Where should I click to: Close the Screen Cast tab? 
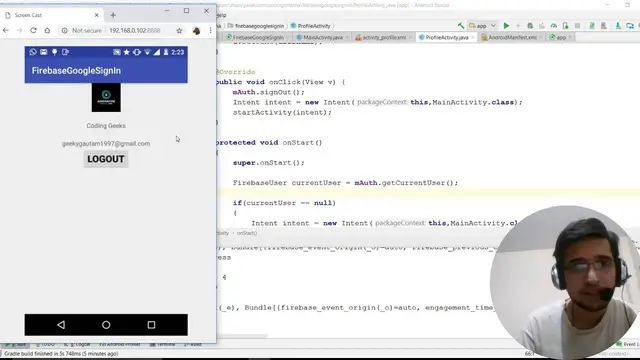pos(96,15)
